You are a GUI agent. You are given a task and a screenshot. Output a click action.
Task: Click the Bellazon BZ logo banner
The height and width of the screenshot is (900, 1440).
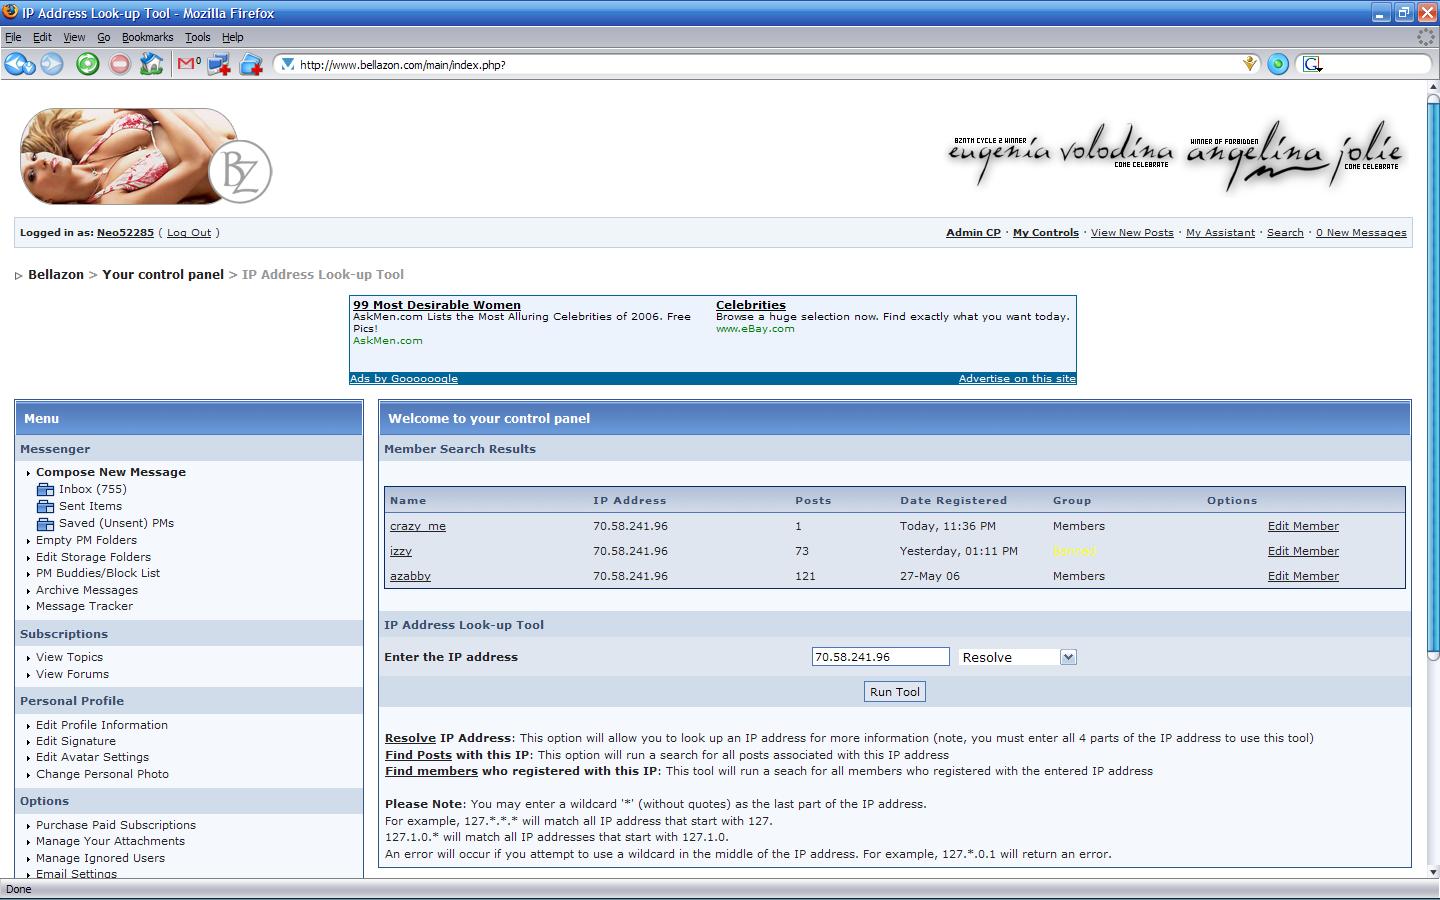146,157
